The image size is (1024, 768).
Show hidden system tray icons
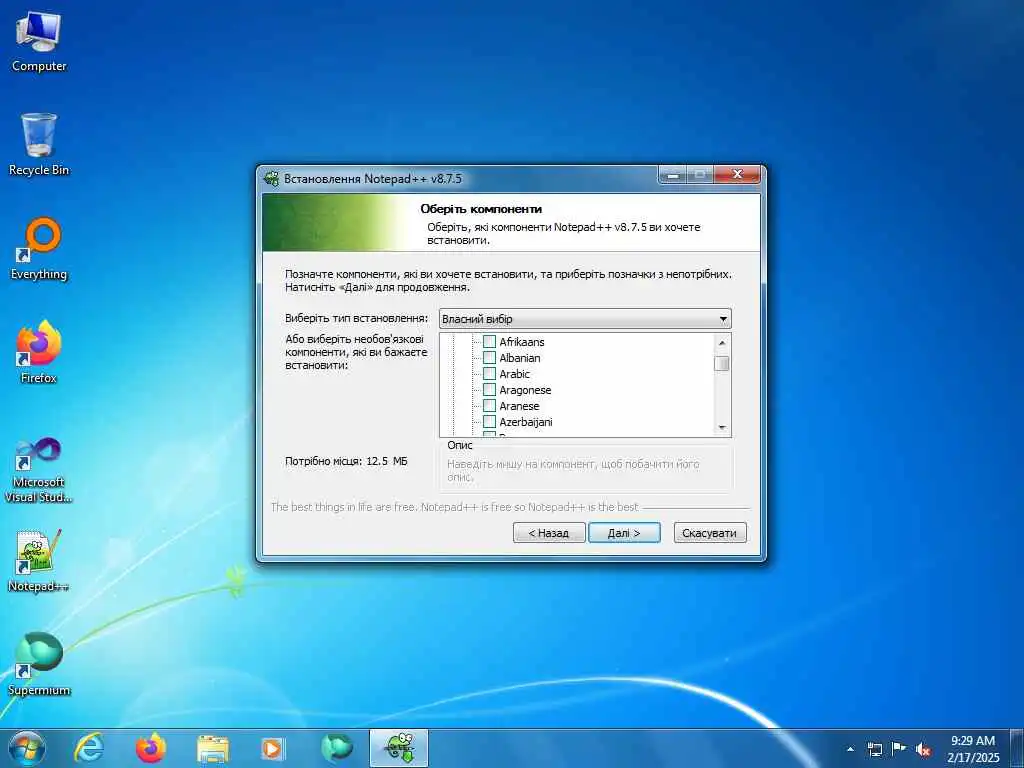coord(850,749)
